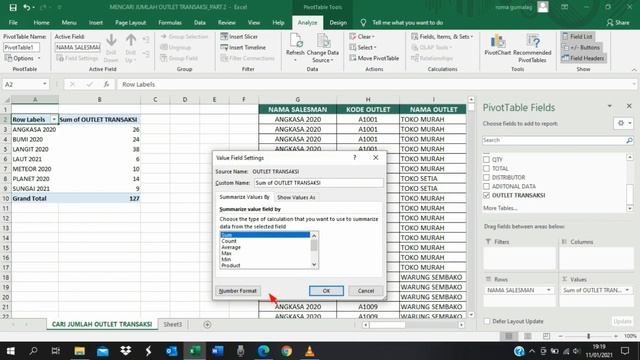Open Chrome from taskbar
Image resolution: width=640 pixels, height=360 pixels.
click(287, 351)
